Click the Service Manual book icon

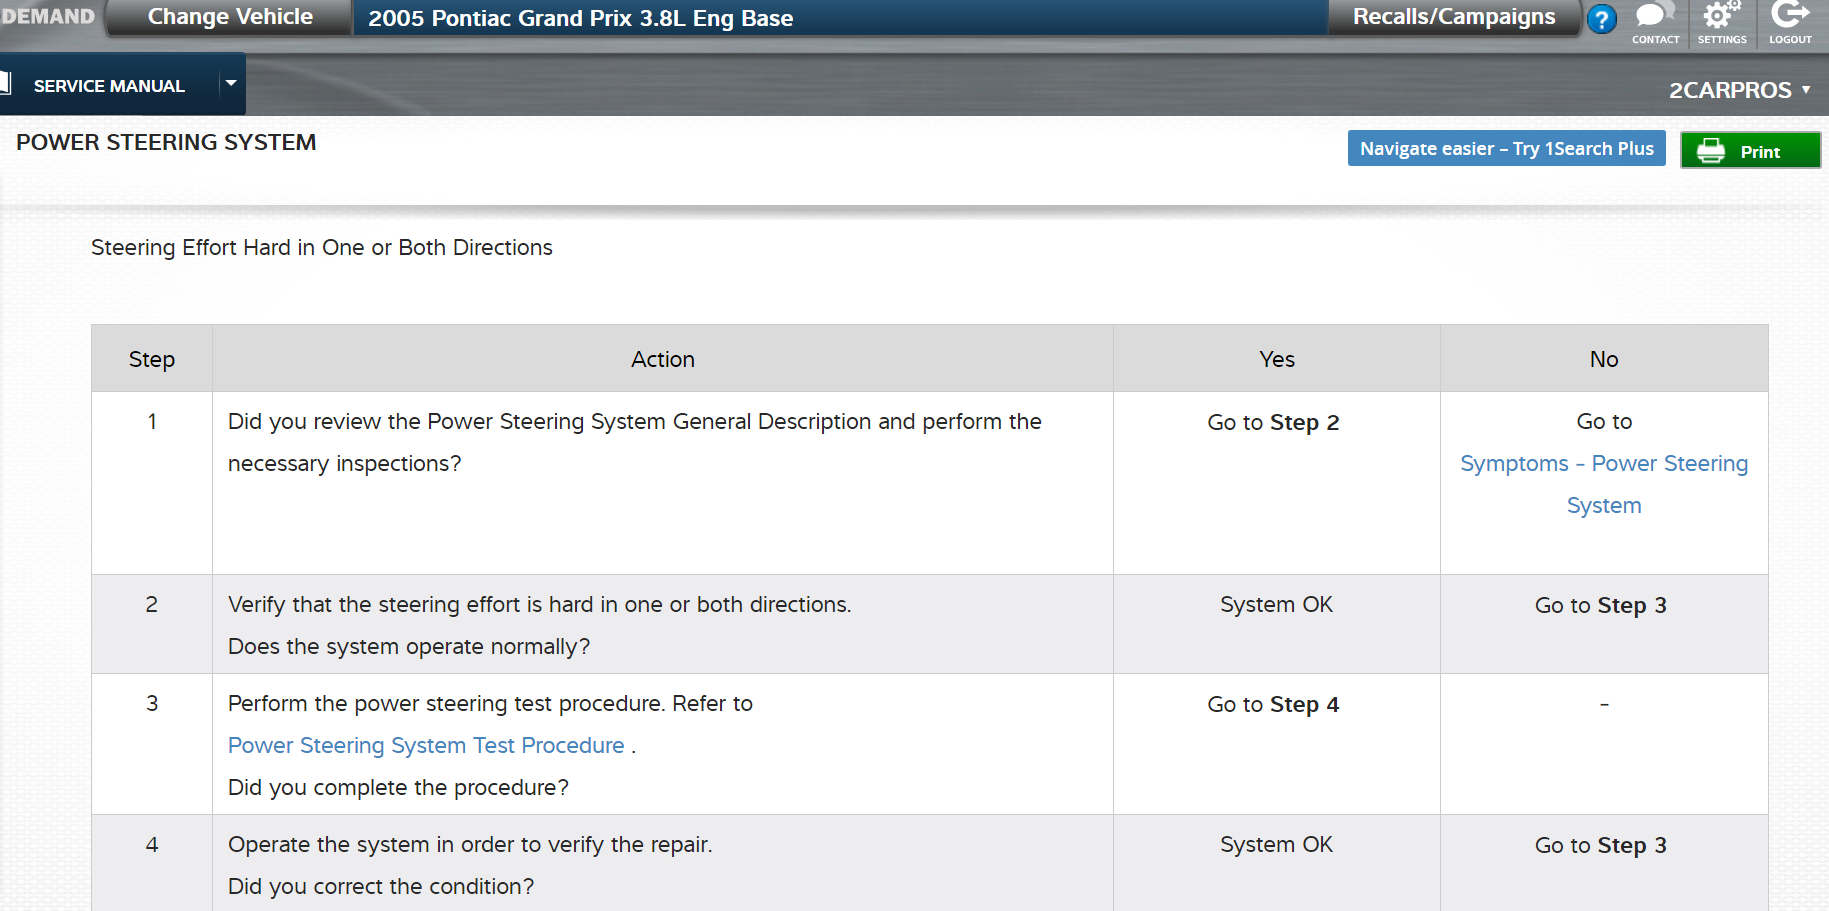(5, 83)
